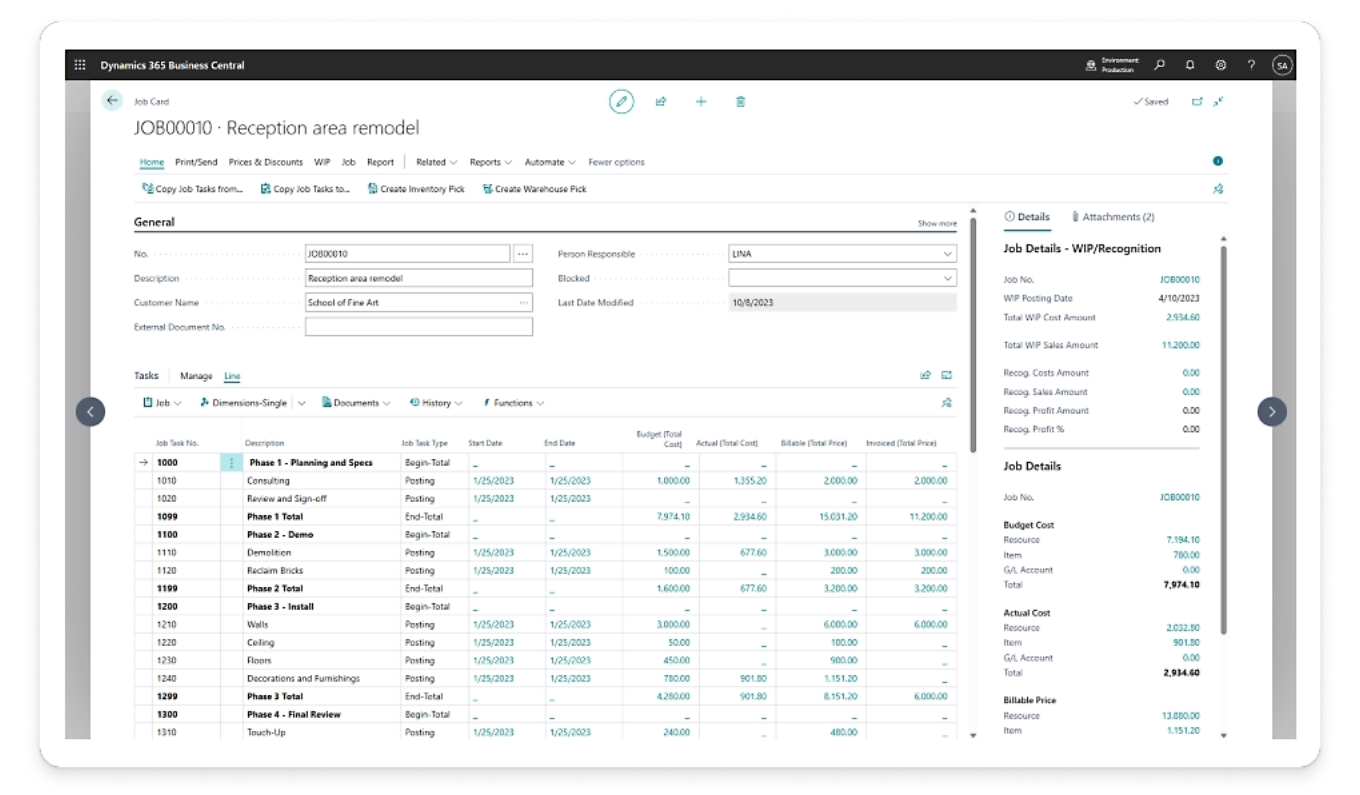Click the share icon in header
Screen dimensions: 1360x795
click(x=661, y=102)
